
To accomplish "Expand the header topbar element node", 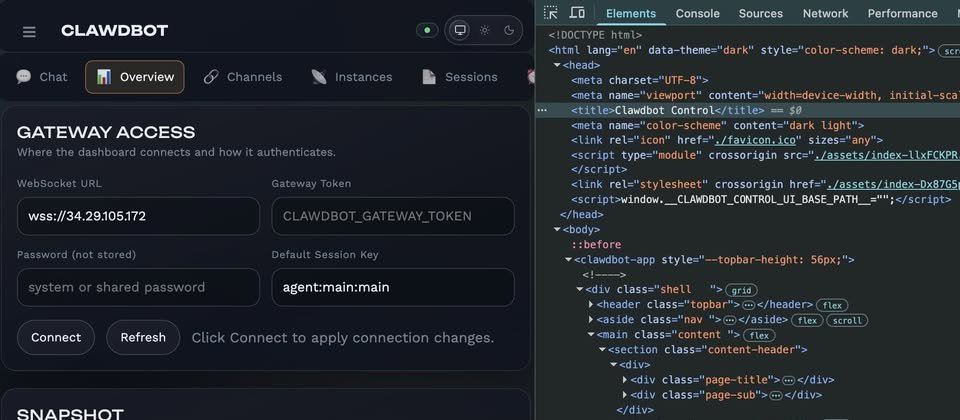I will [x=590, y=304].
